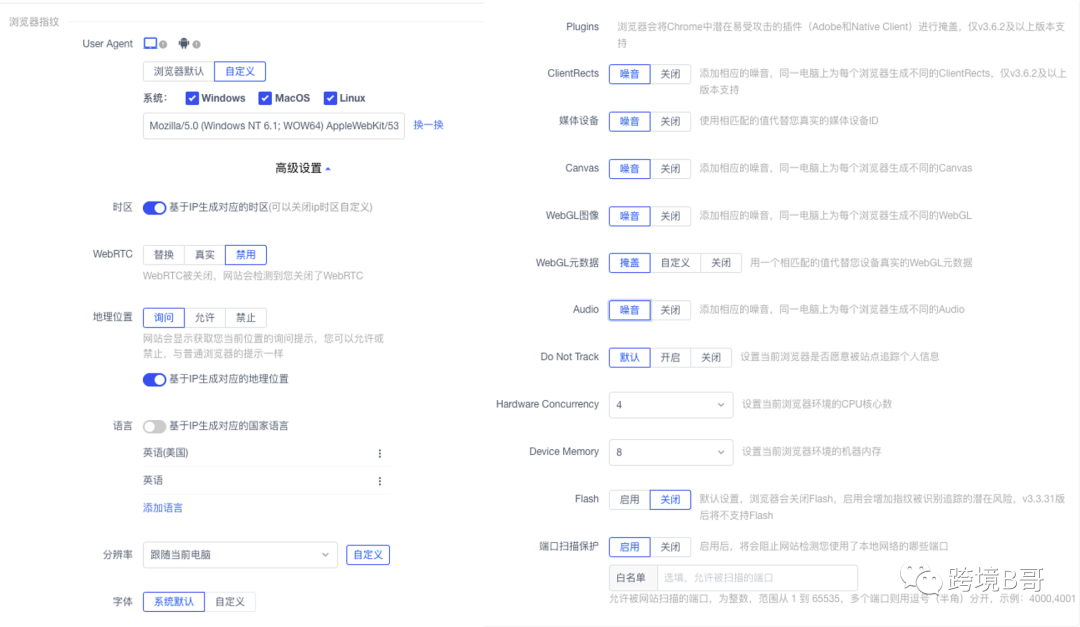
Task: Set WebRTC to 禁用
Action: 246,255
